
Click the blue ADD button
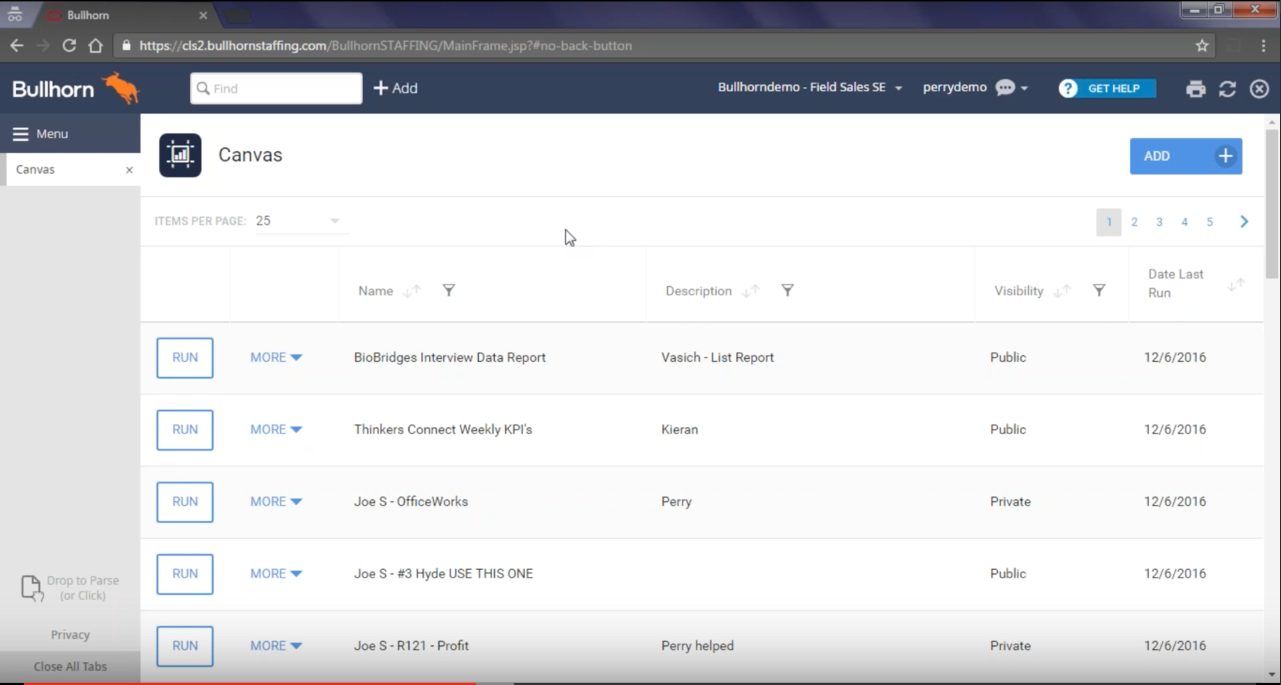(1185, 156)
